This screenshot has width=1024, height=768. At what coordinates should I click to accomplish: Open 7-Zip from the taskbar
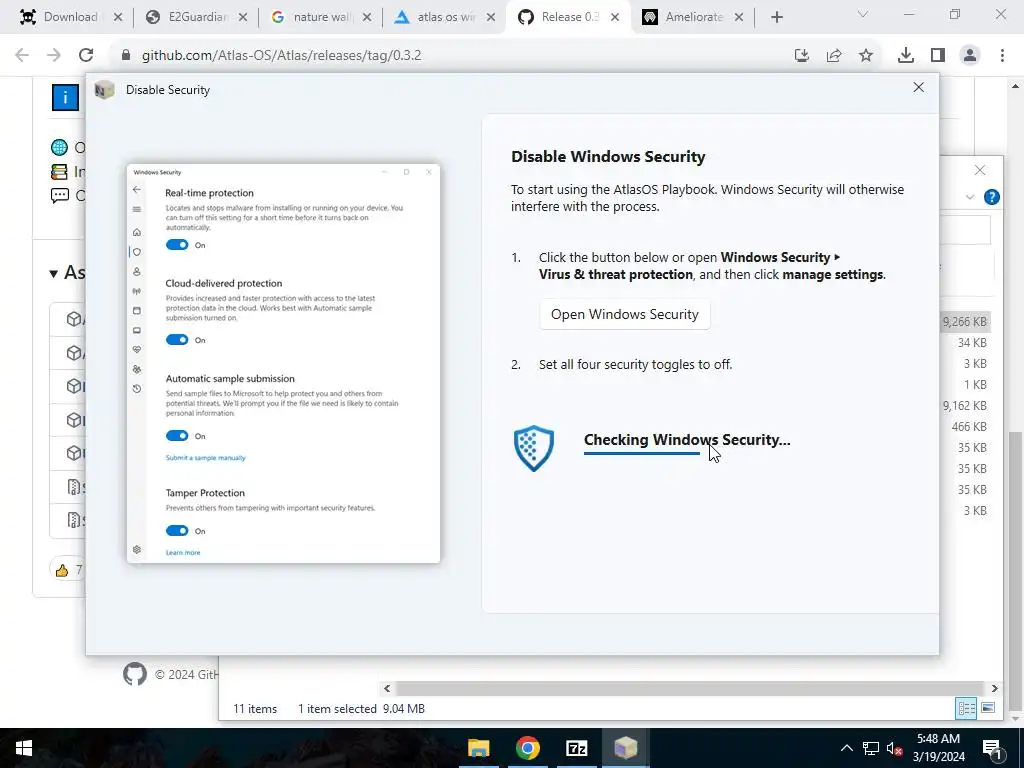[x=576, y=748]
